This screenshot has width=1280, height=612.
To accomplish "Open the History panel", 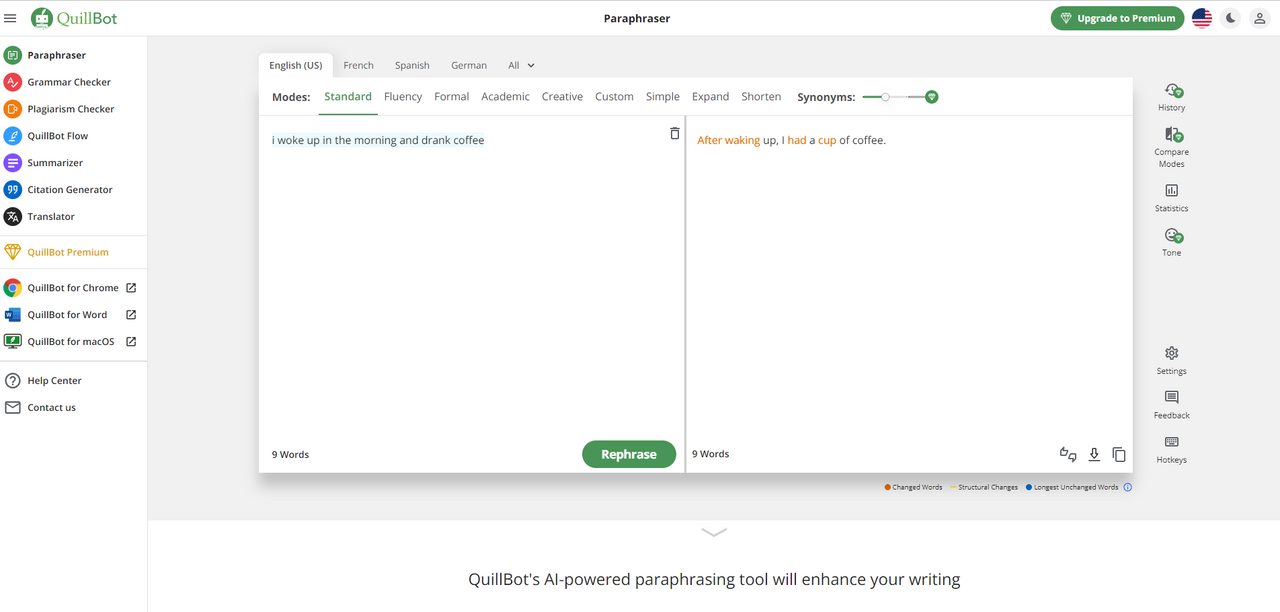I will [1172, 97].
